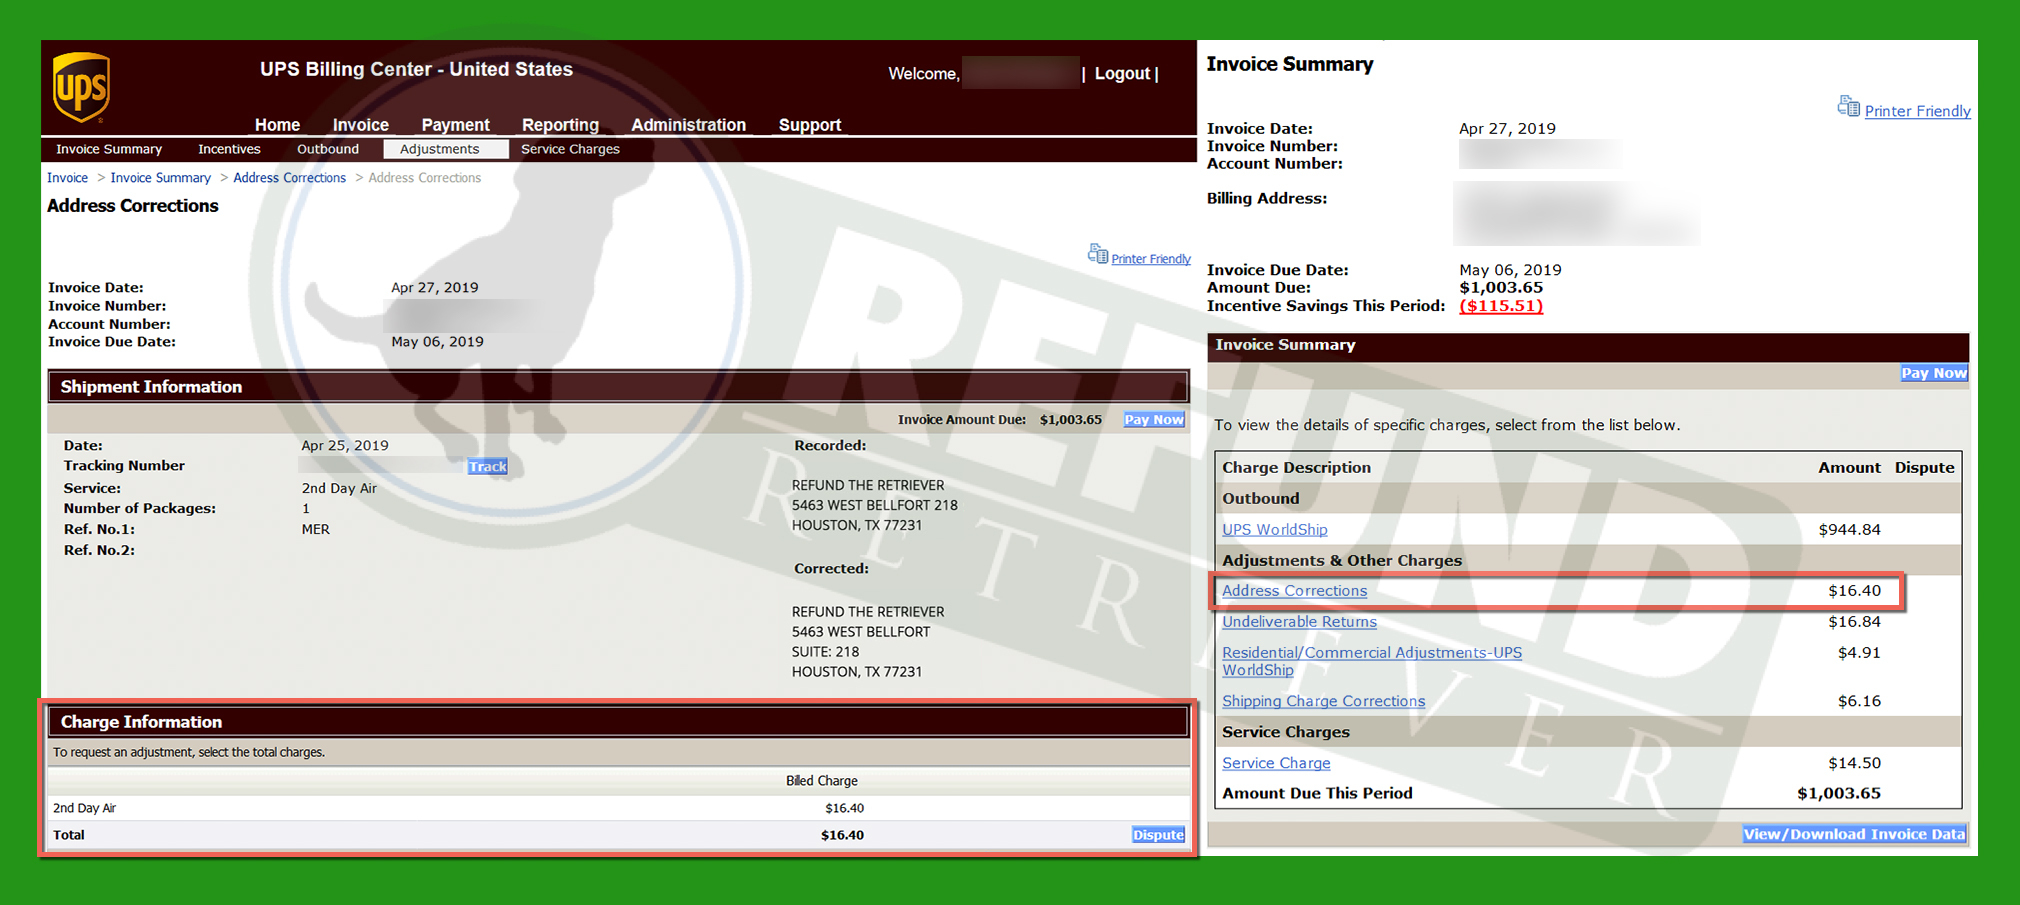This screenshot has width=2020, height=905.
Task: Click the Amount Due This Period $1,003.65 value
Action: (1838, 792)
